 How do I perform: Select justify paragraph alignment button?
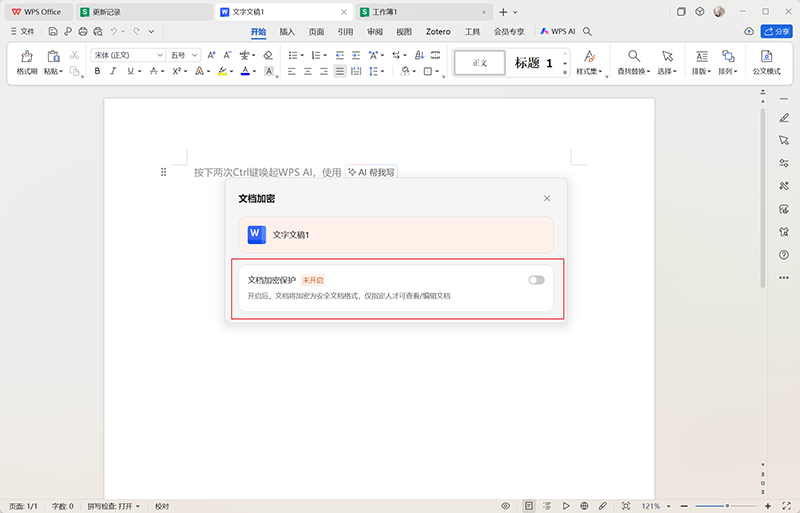[340, 72]
